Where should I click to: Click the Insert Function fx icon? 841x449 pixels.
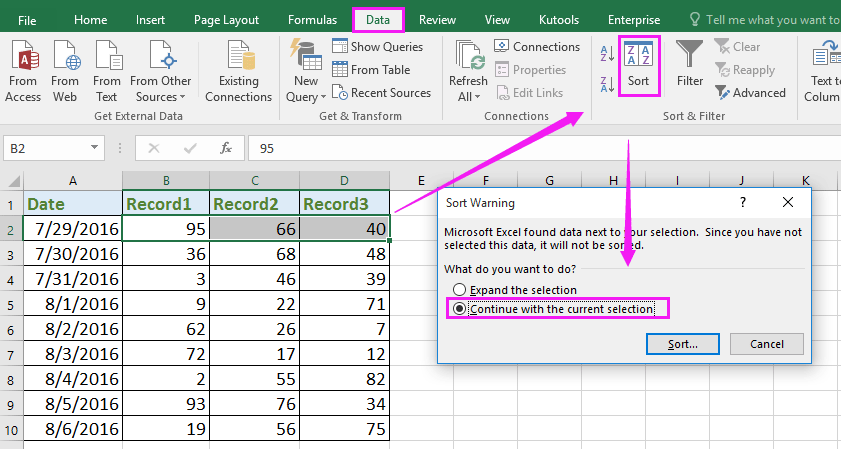(x=226, y=148)
